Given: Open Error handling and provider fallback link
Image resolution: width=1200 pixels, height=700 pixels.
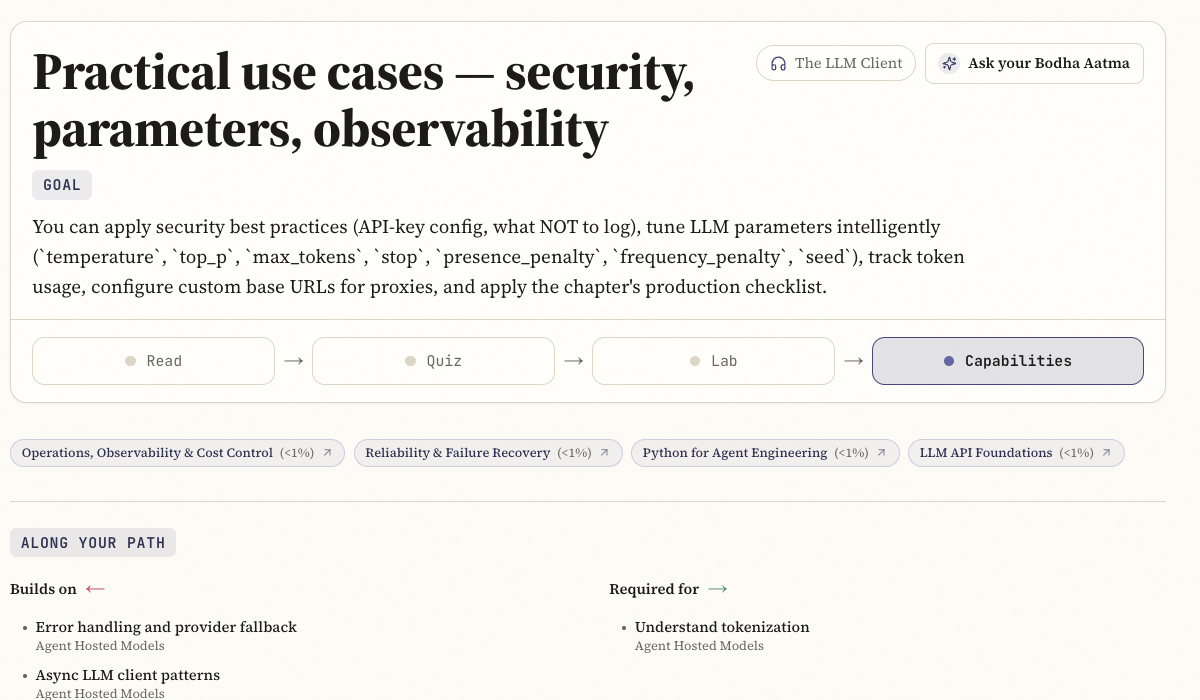Looking at the screenshot, I should [x=166, y=627].
